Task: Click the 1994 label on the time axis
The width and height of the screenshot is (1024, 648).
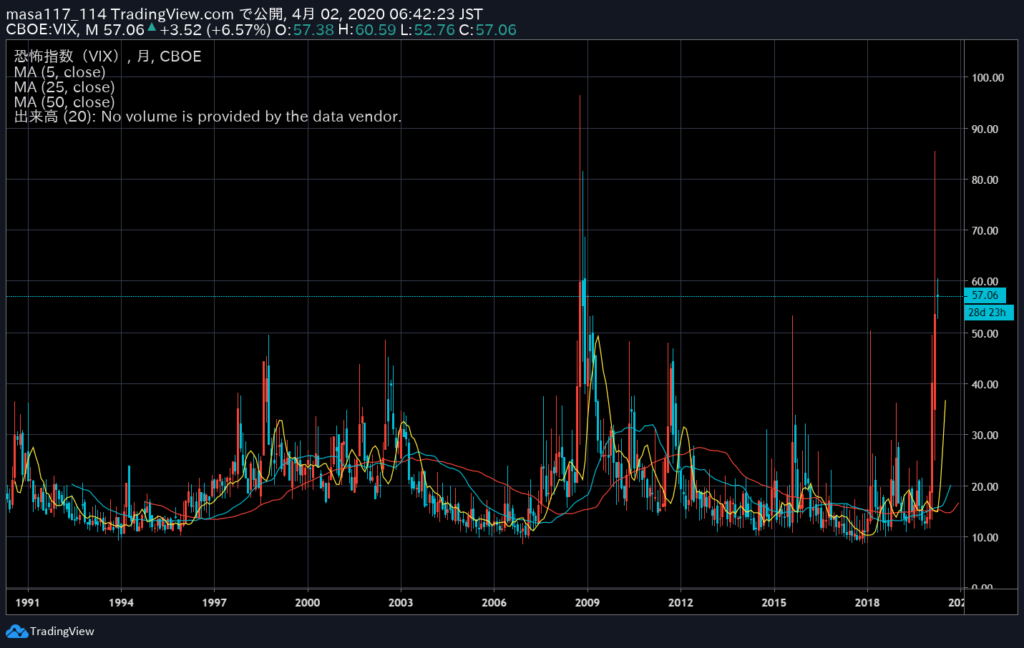Action: pyautogui.click(x=121, y=602)
